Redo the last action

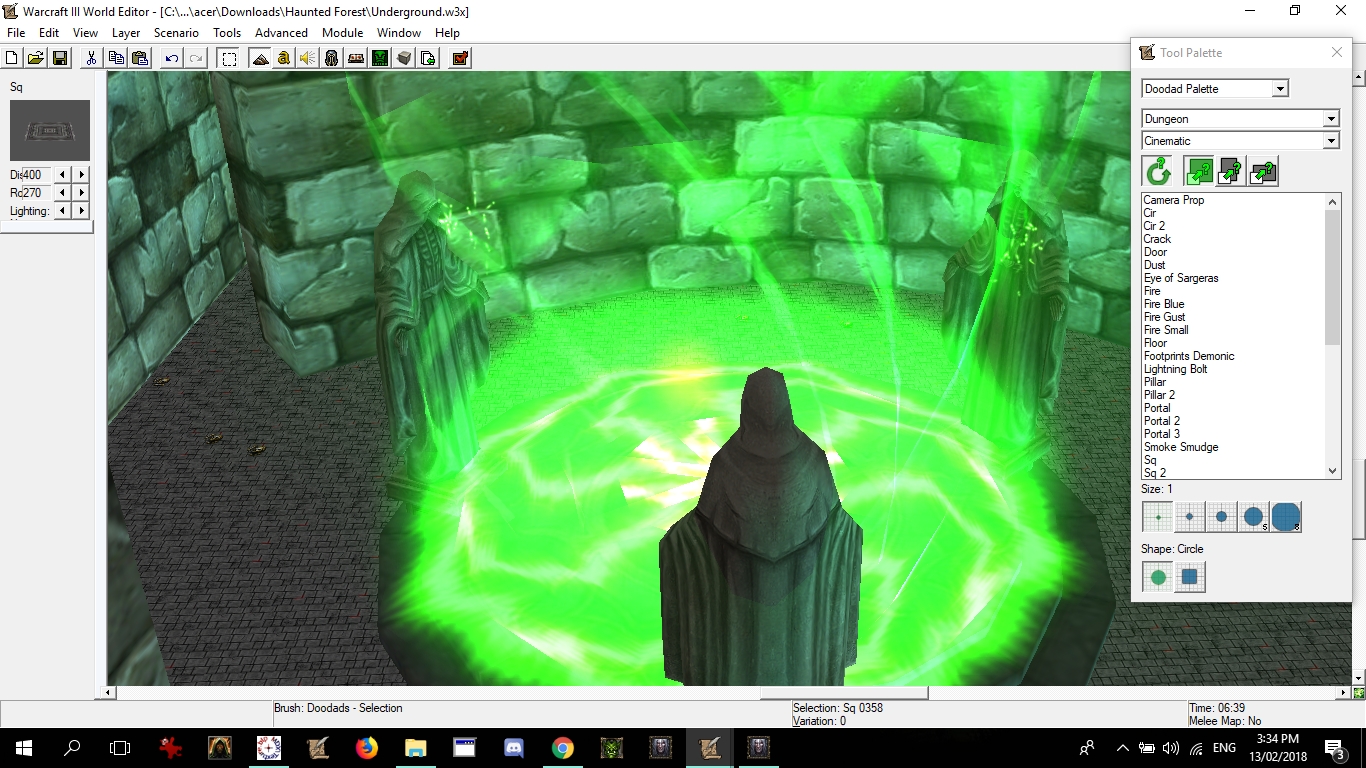(196, 58)
